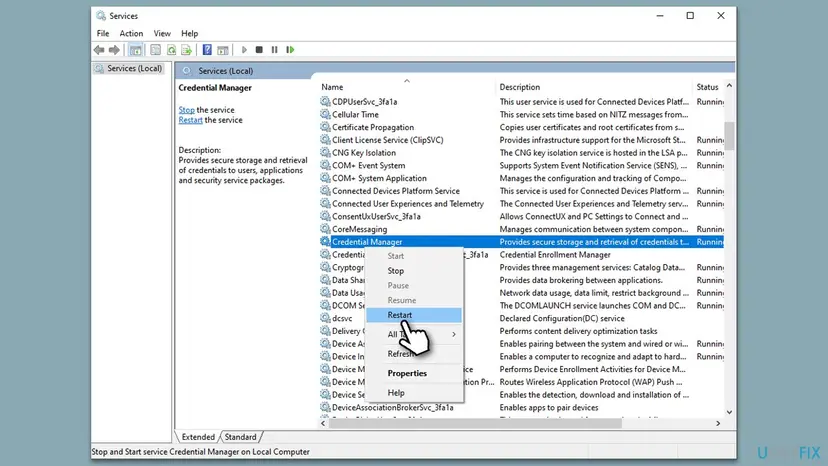
Task: Select Connected Devices Platform Service row
Action: (x=396, y=191)
